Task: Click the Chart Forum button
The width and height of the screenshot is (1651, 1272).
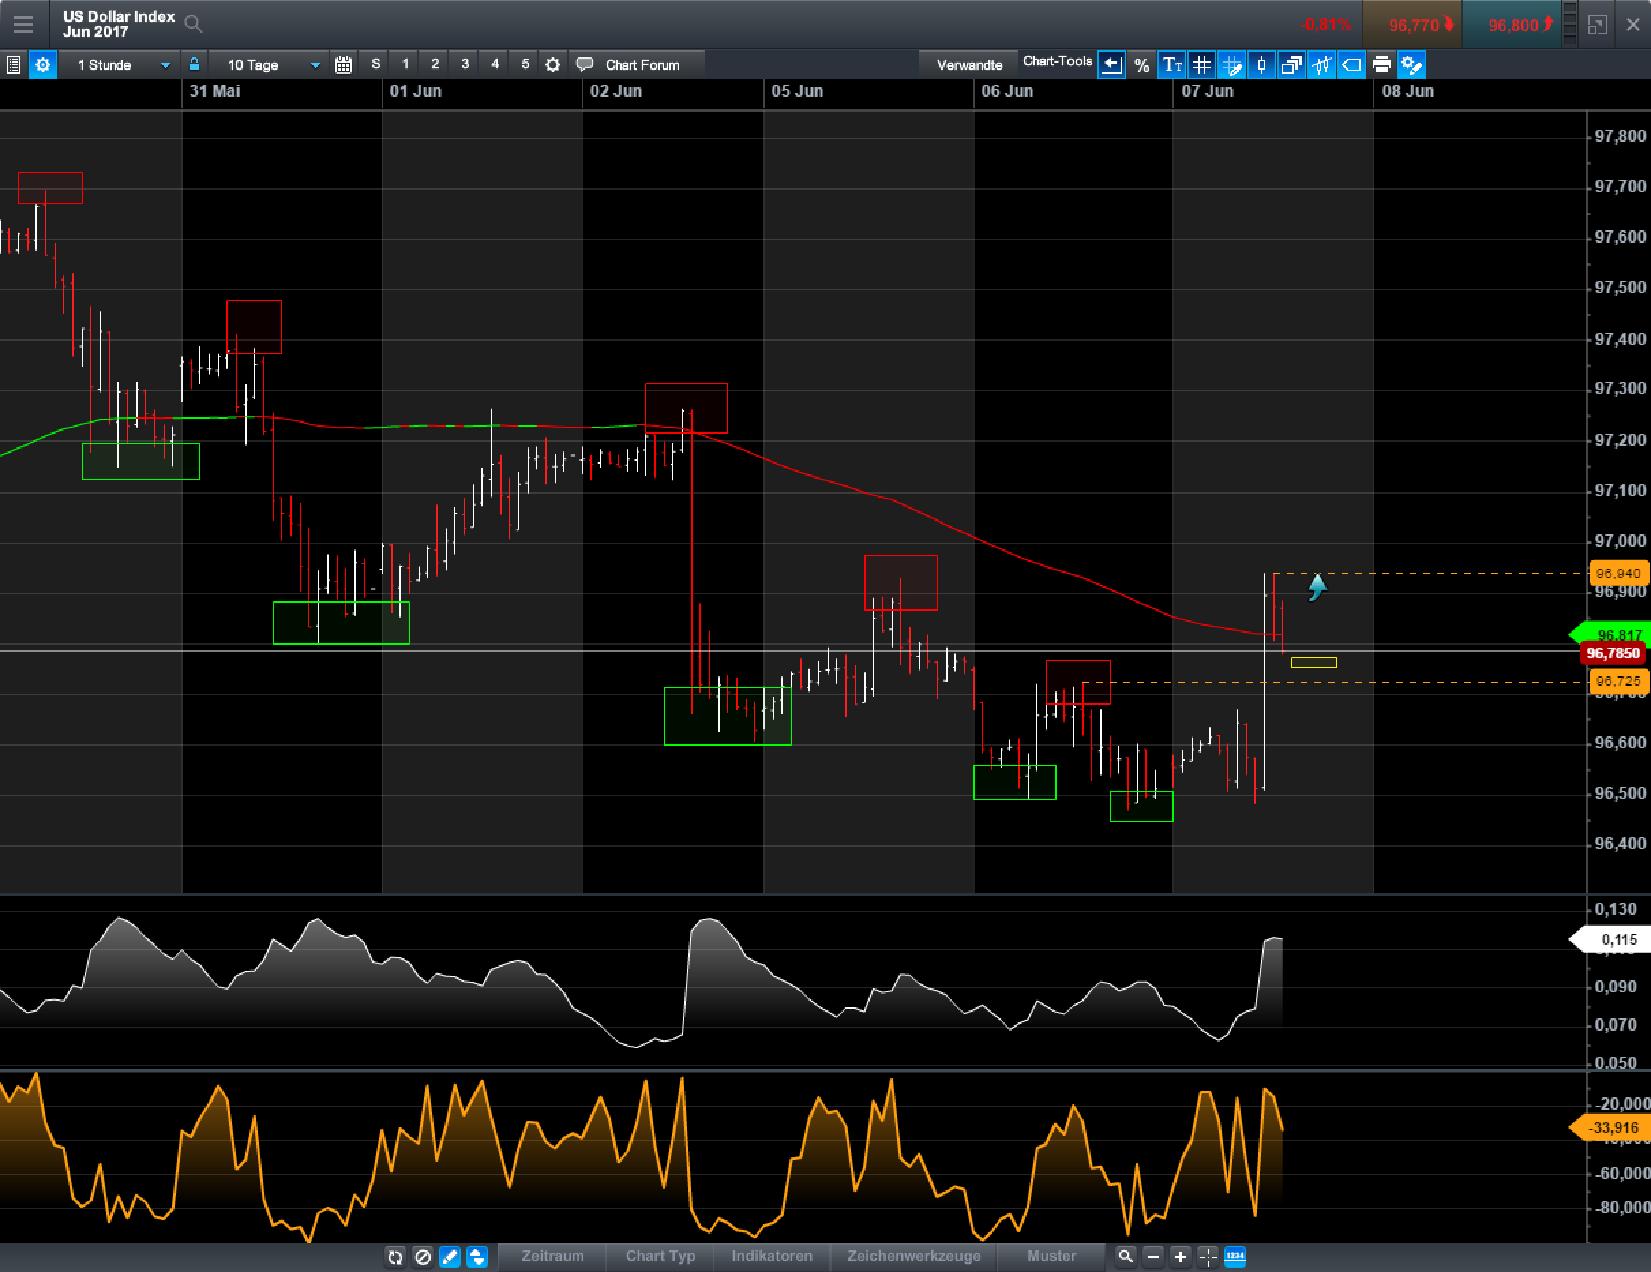Action: (636, 64)
